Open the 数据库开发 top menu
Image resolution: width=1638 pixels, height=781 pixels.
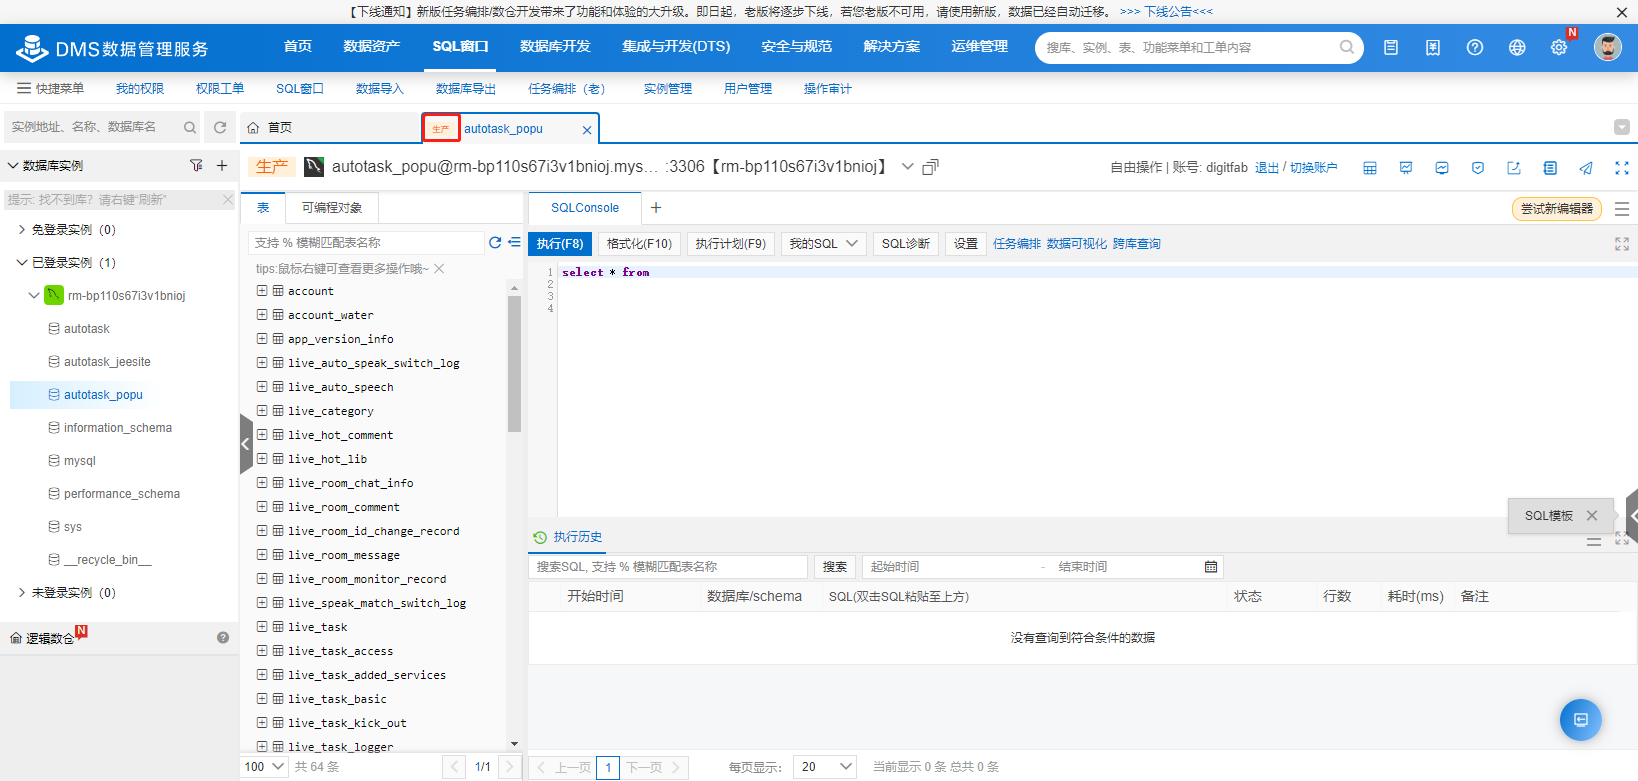click(555, 46)
